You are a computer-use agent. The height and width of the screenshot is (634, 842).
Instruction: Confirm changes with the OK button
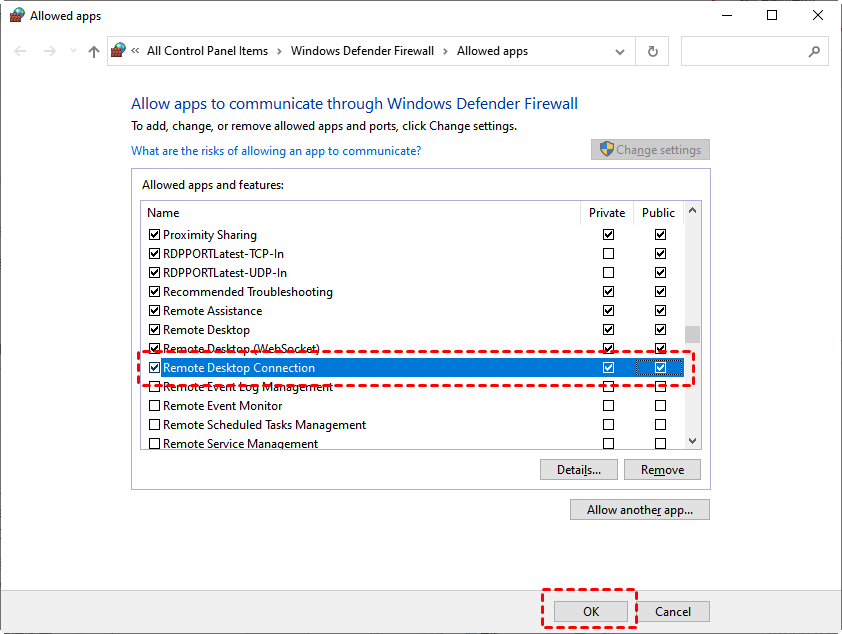coord(590,611)
